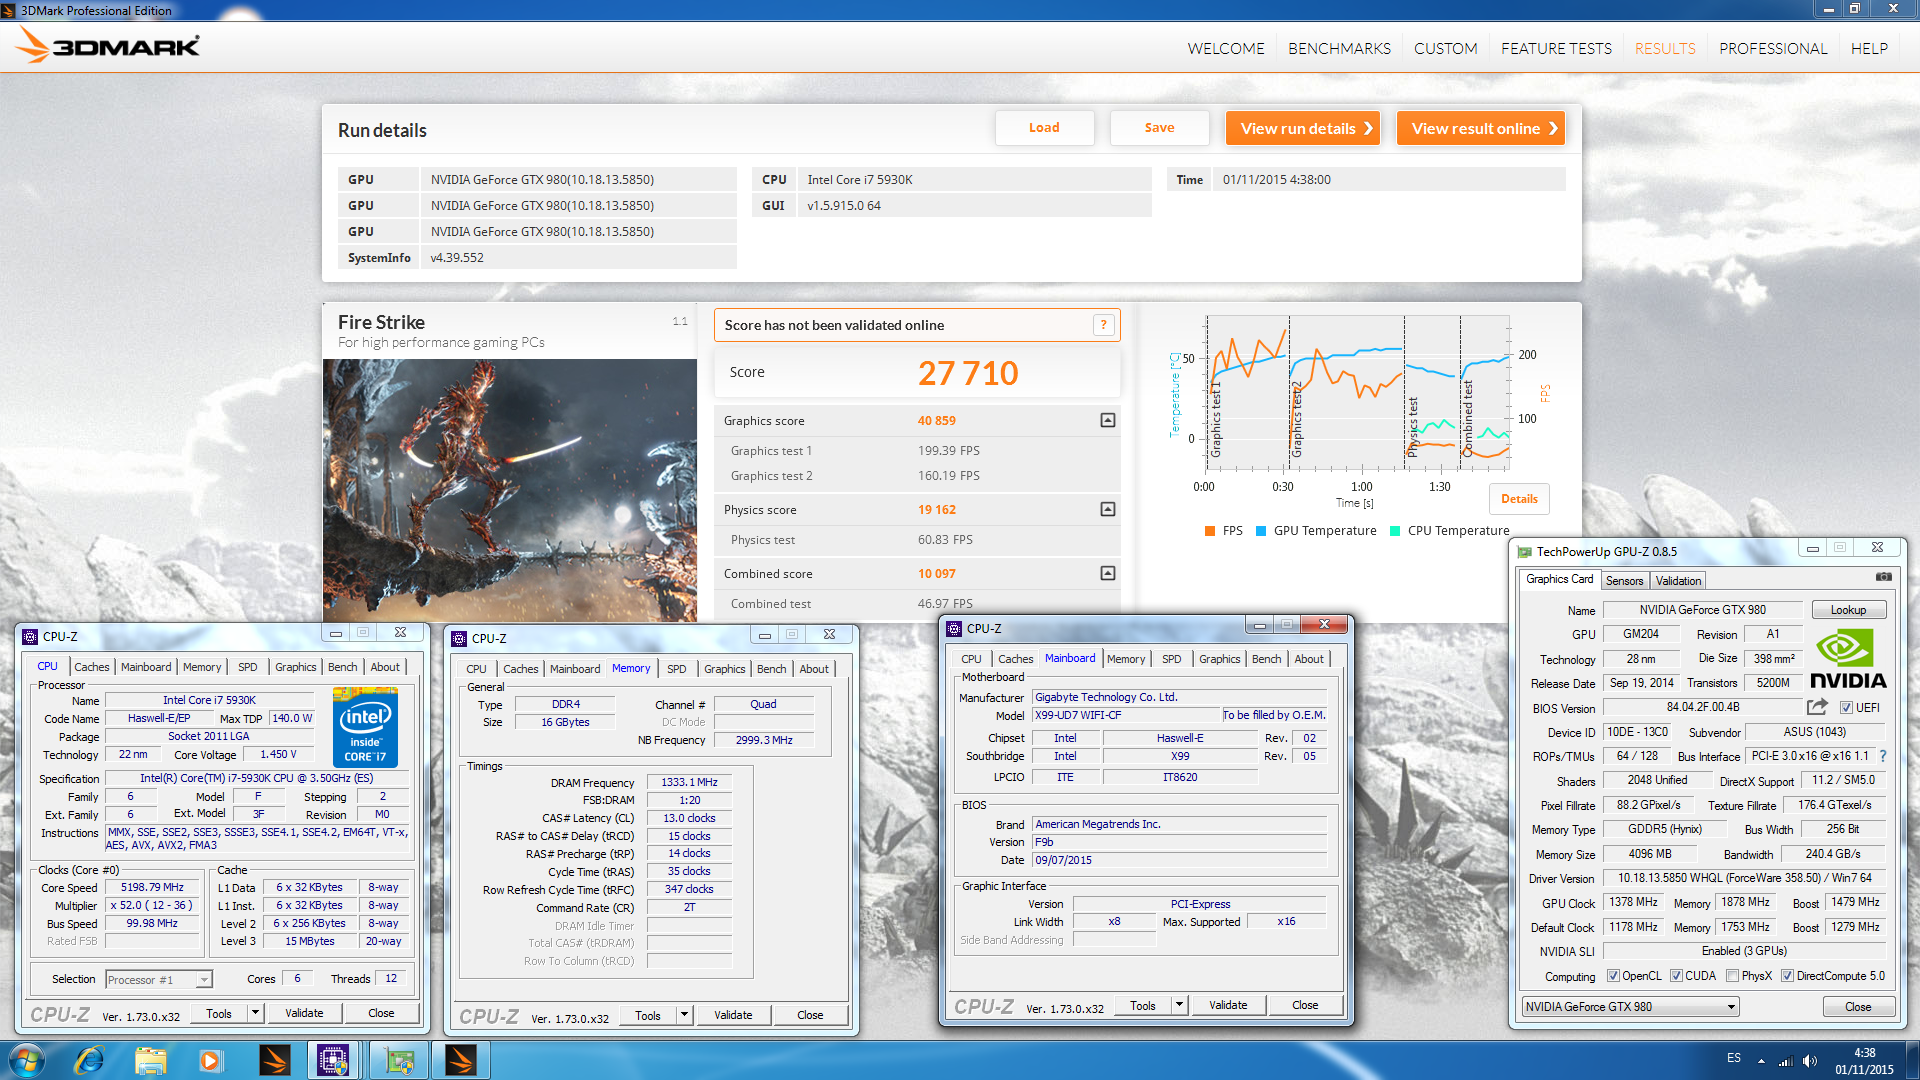1920x1080 pixels.
Task: Click the CPU-Z icon on the Mainboard window title bar
Action: coord(954,628)
